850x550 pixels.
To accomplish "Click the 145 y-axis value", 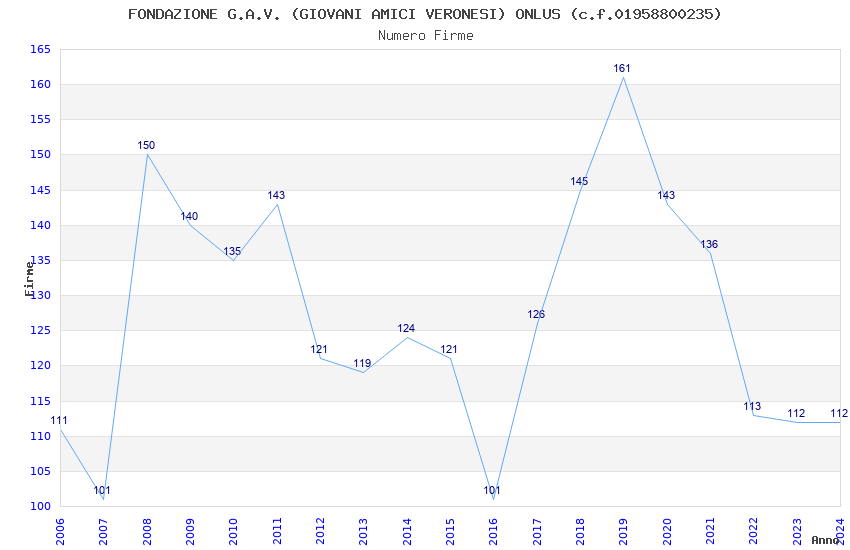I will click(40, 190).
